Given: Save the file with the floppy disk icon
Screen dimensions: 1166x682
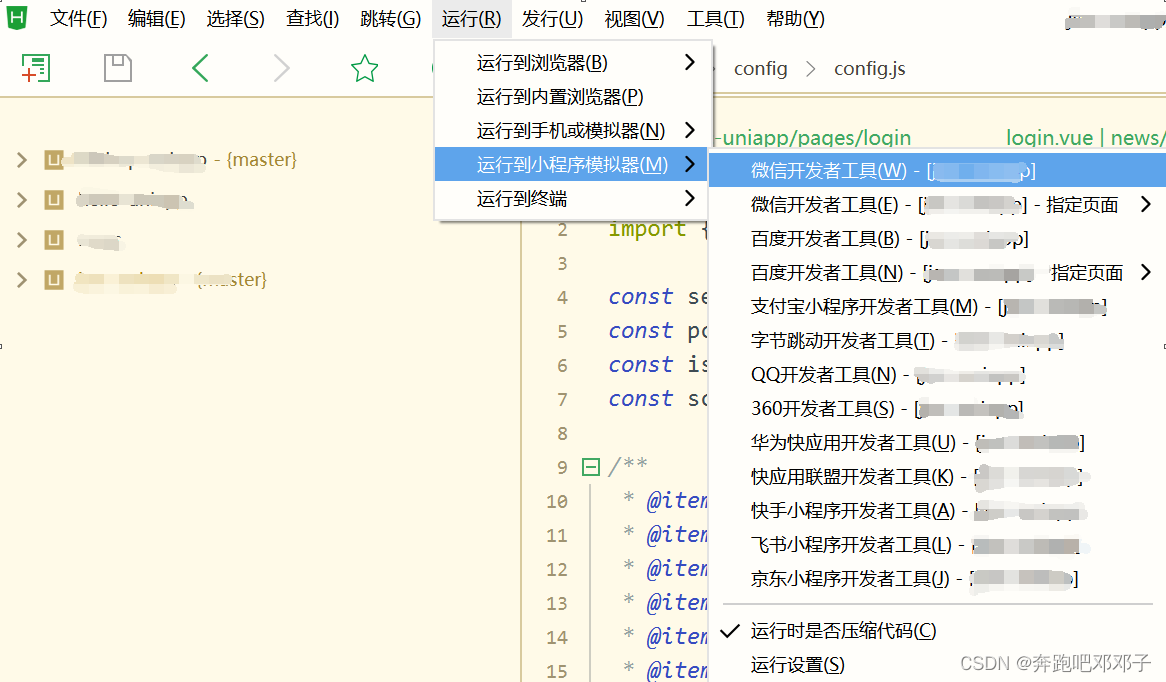Looking at the screenshot, I should [117, 68].
